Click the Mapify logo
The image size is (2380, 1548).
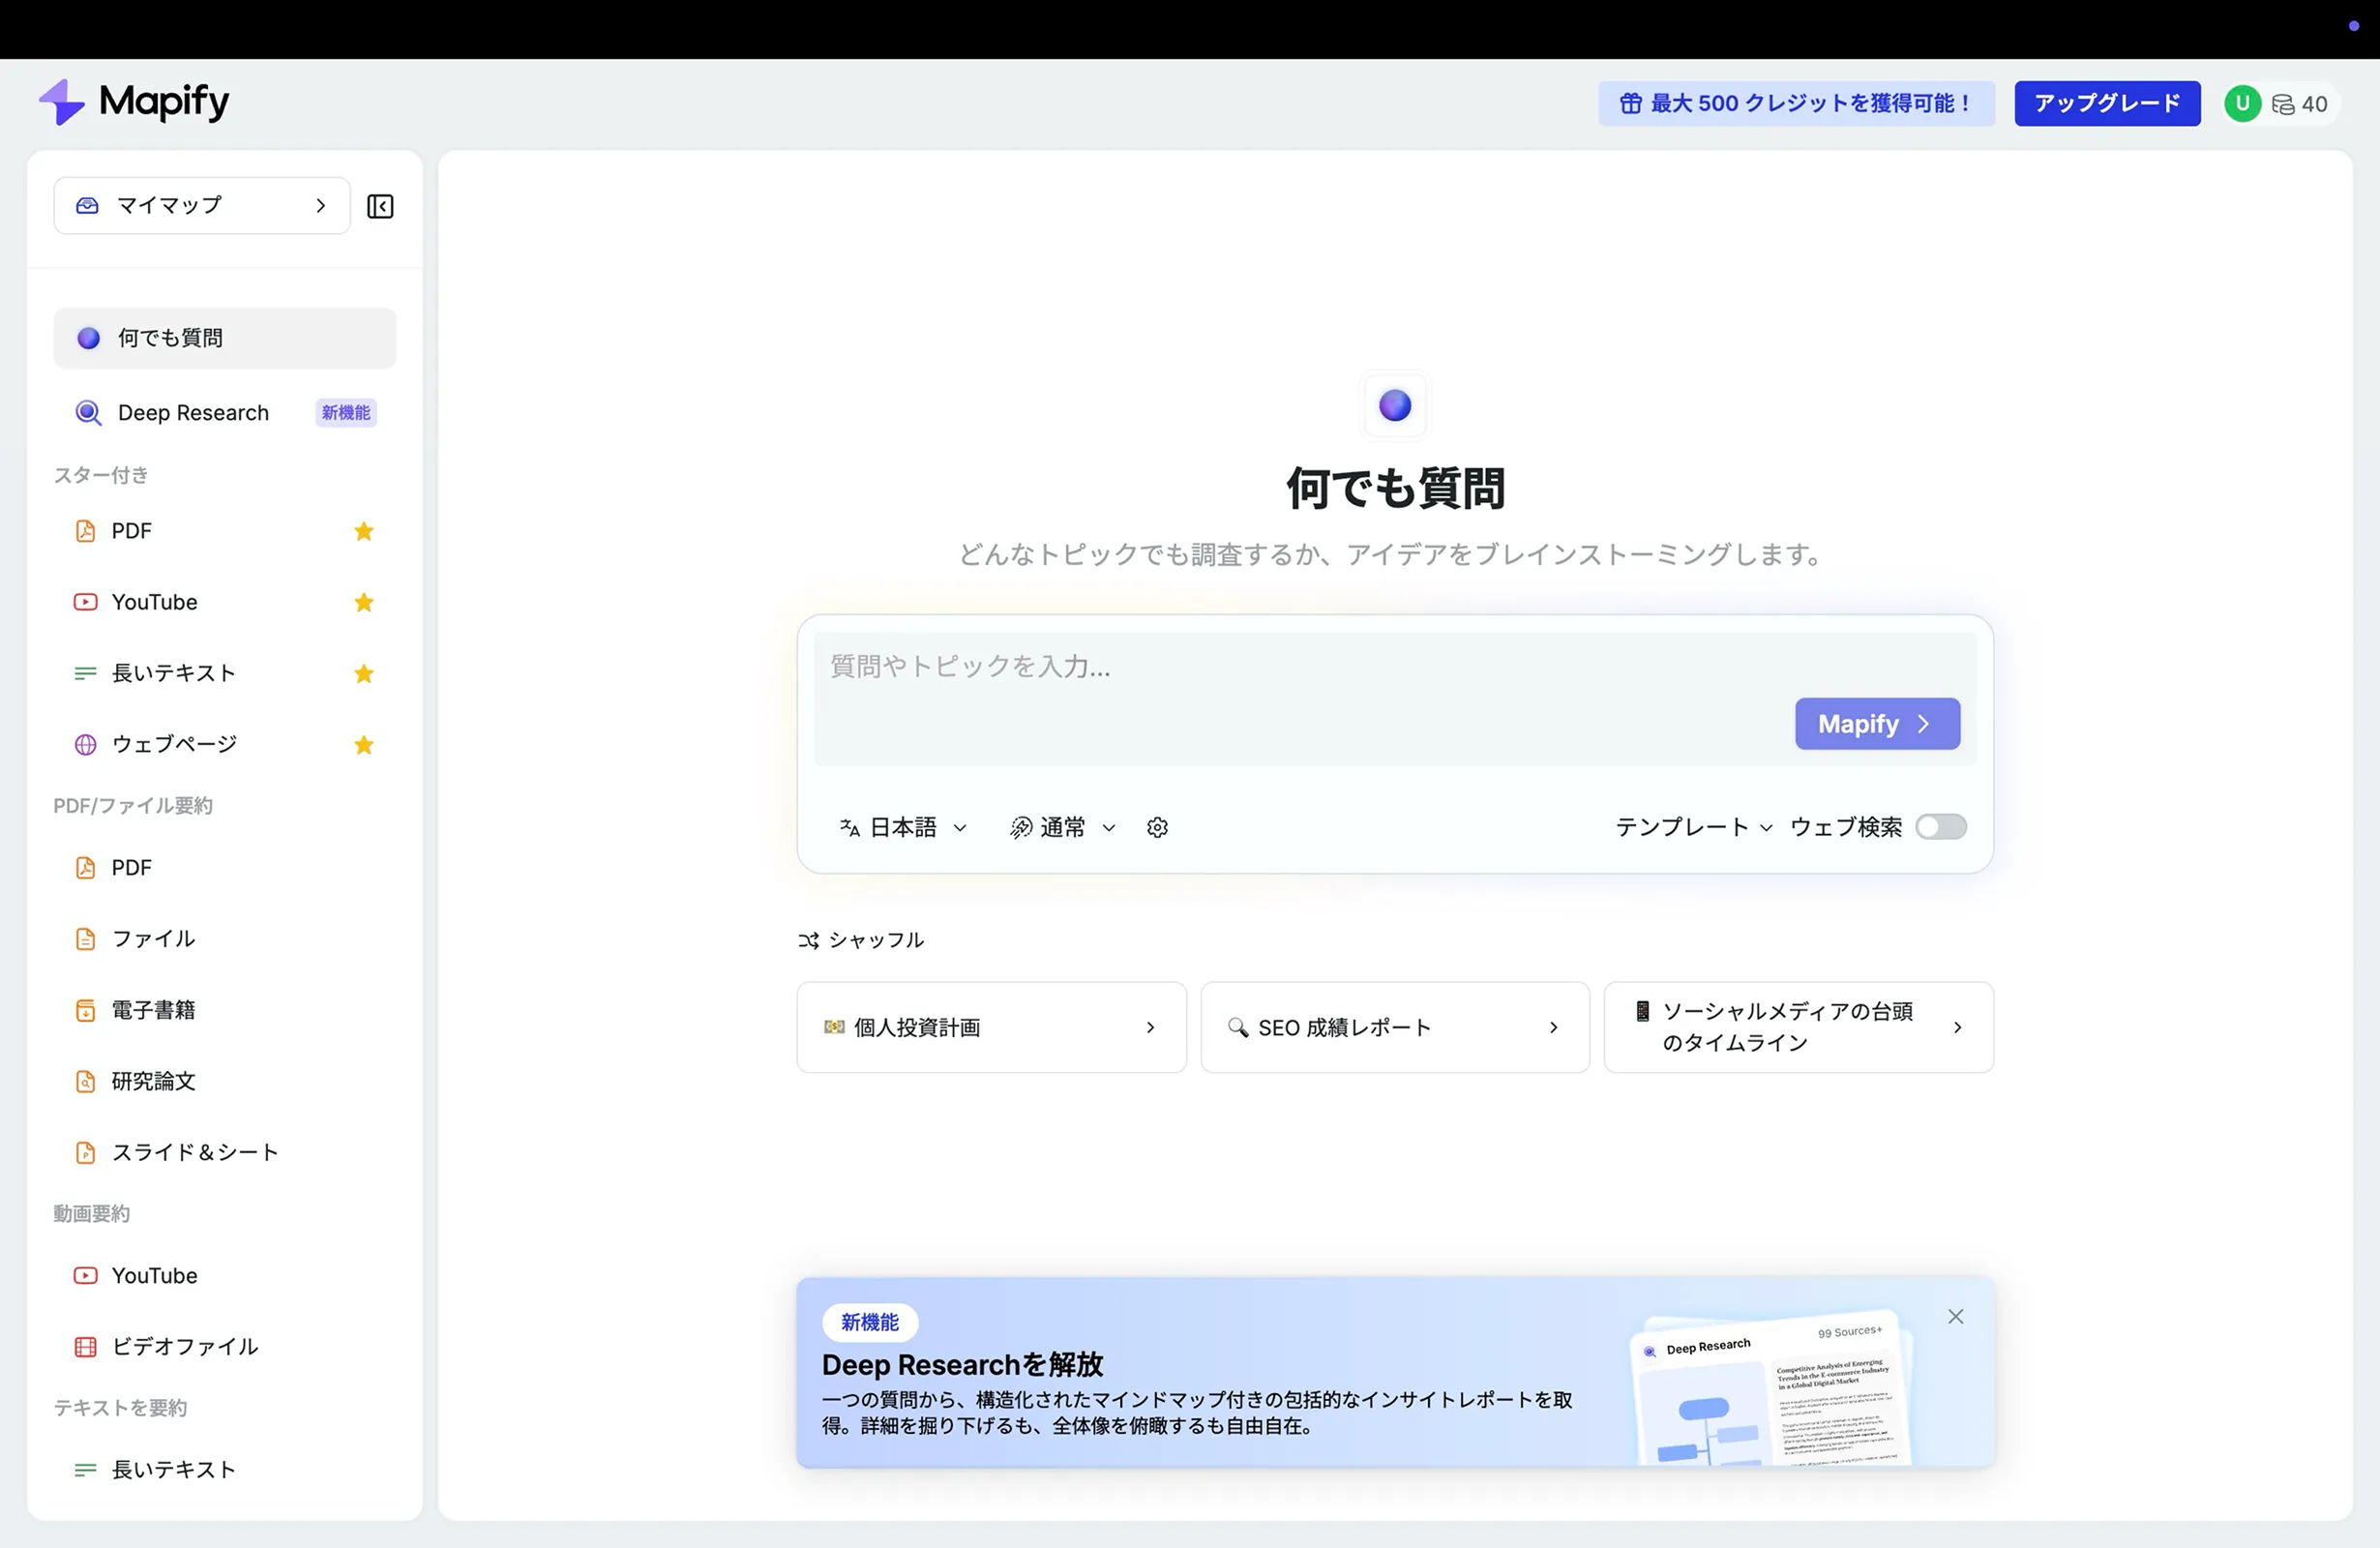(x=134, y=102)
